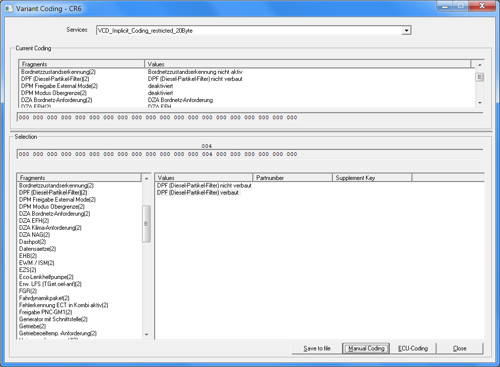The height and width of the screenshot is (367, 500).
Task: Click 'Bordnetzzustandserkennung nicht aktiv' value in Current Coding
Action: click(x=195, y=72)
